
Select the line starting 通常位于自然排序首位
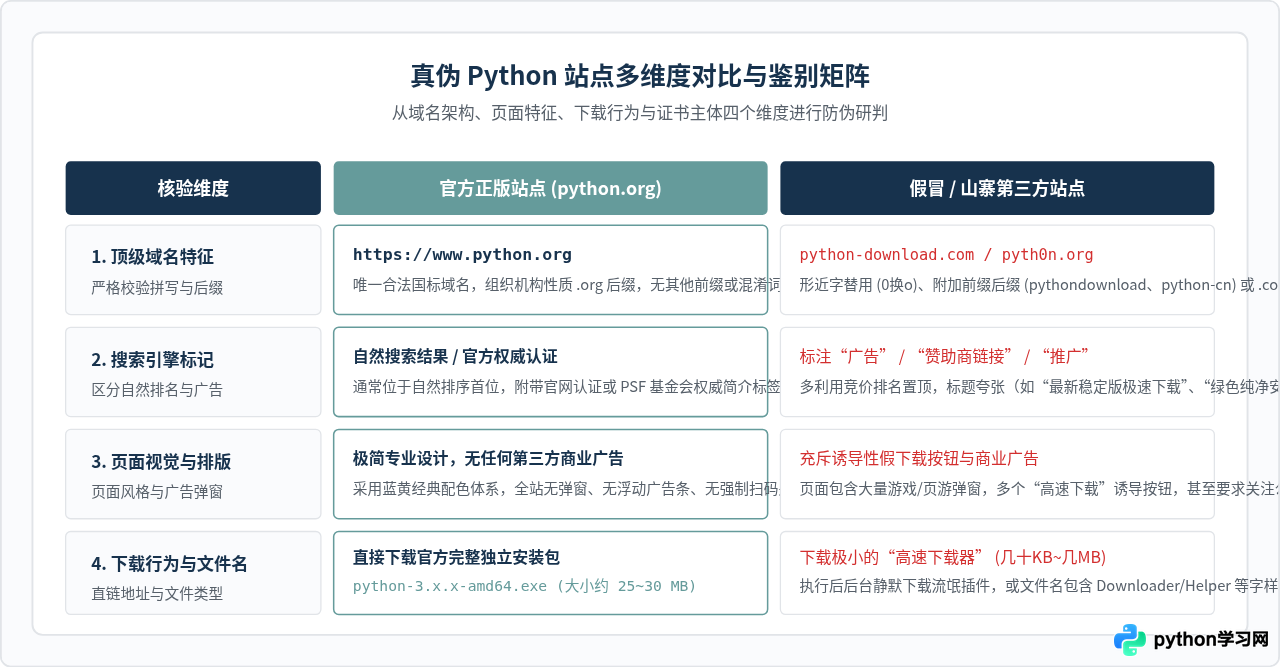click(567, 386)
